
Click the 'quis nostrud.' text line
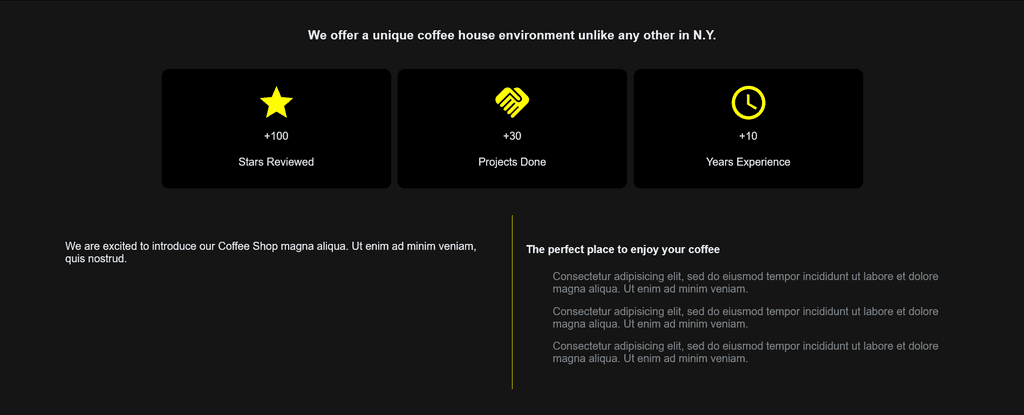click(x=95, y=259)
